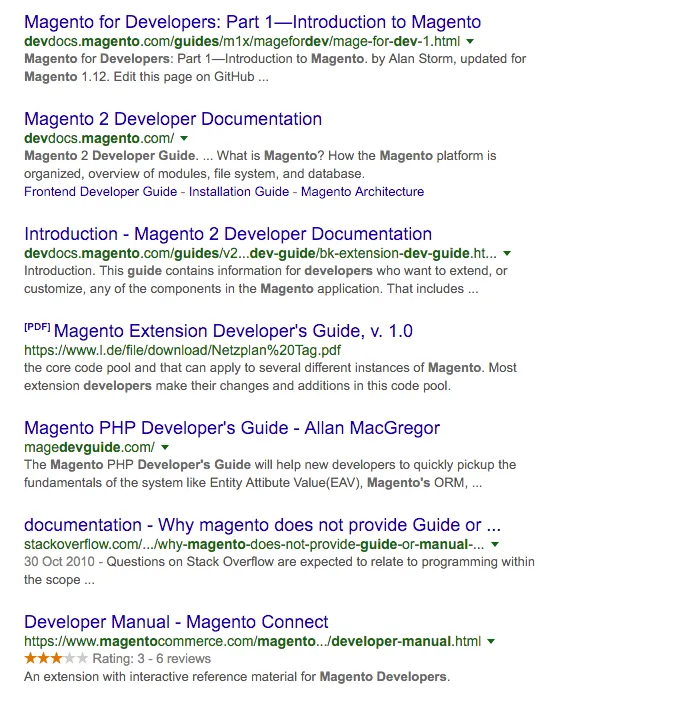Expand dropdown arrow beside devdocs.magento.com/ URL
This screenshot has height=704, width=680.
tap(184, 139)
